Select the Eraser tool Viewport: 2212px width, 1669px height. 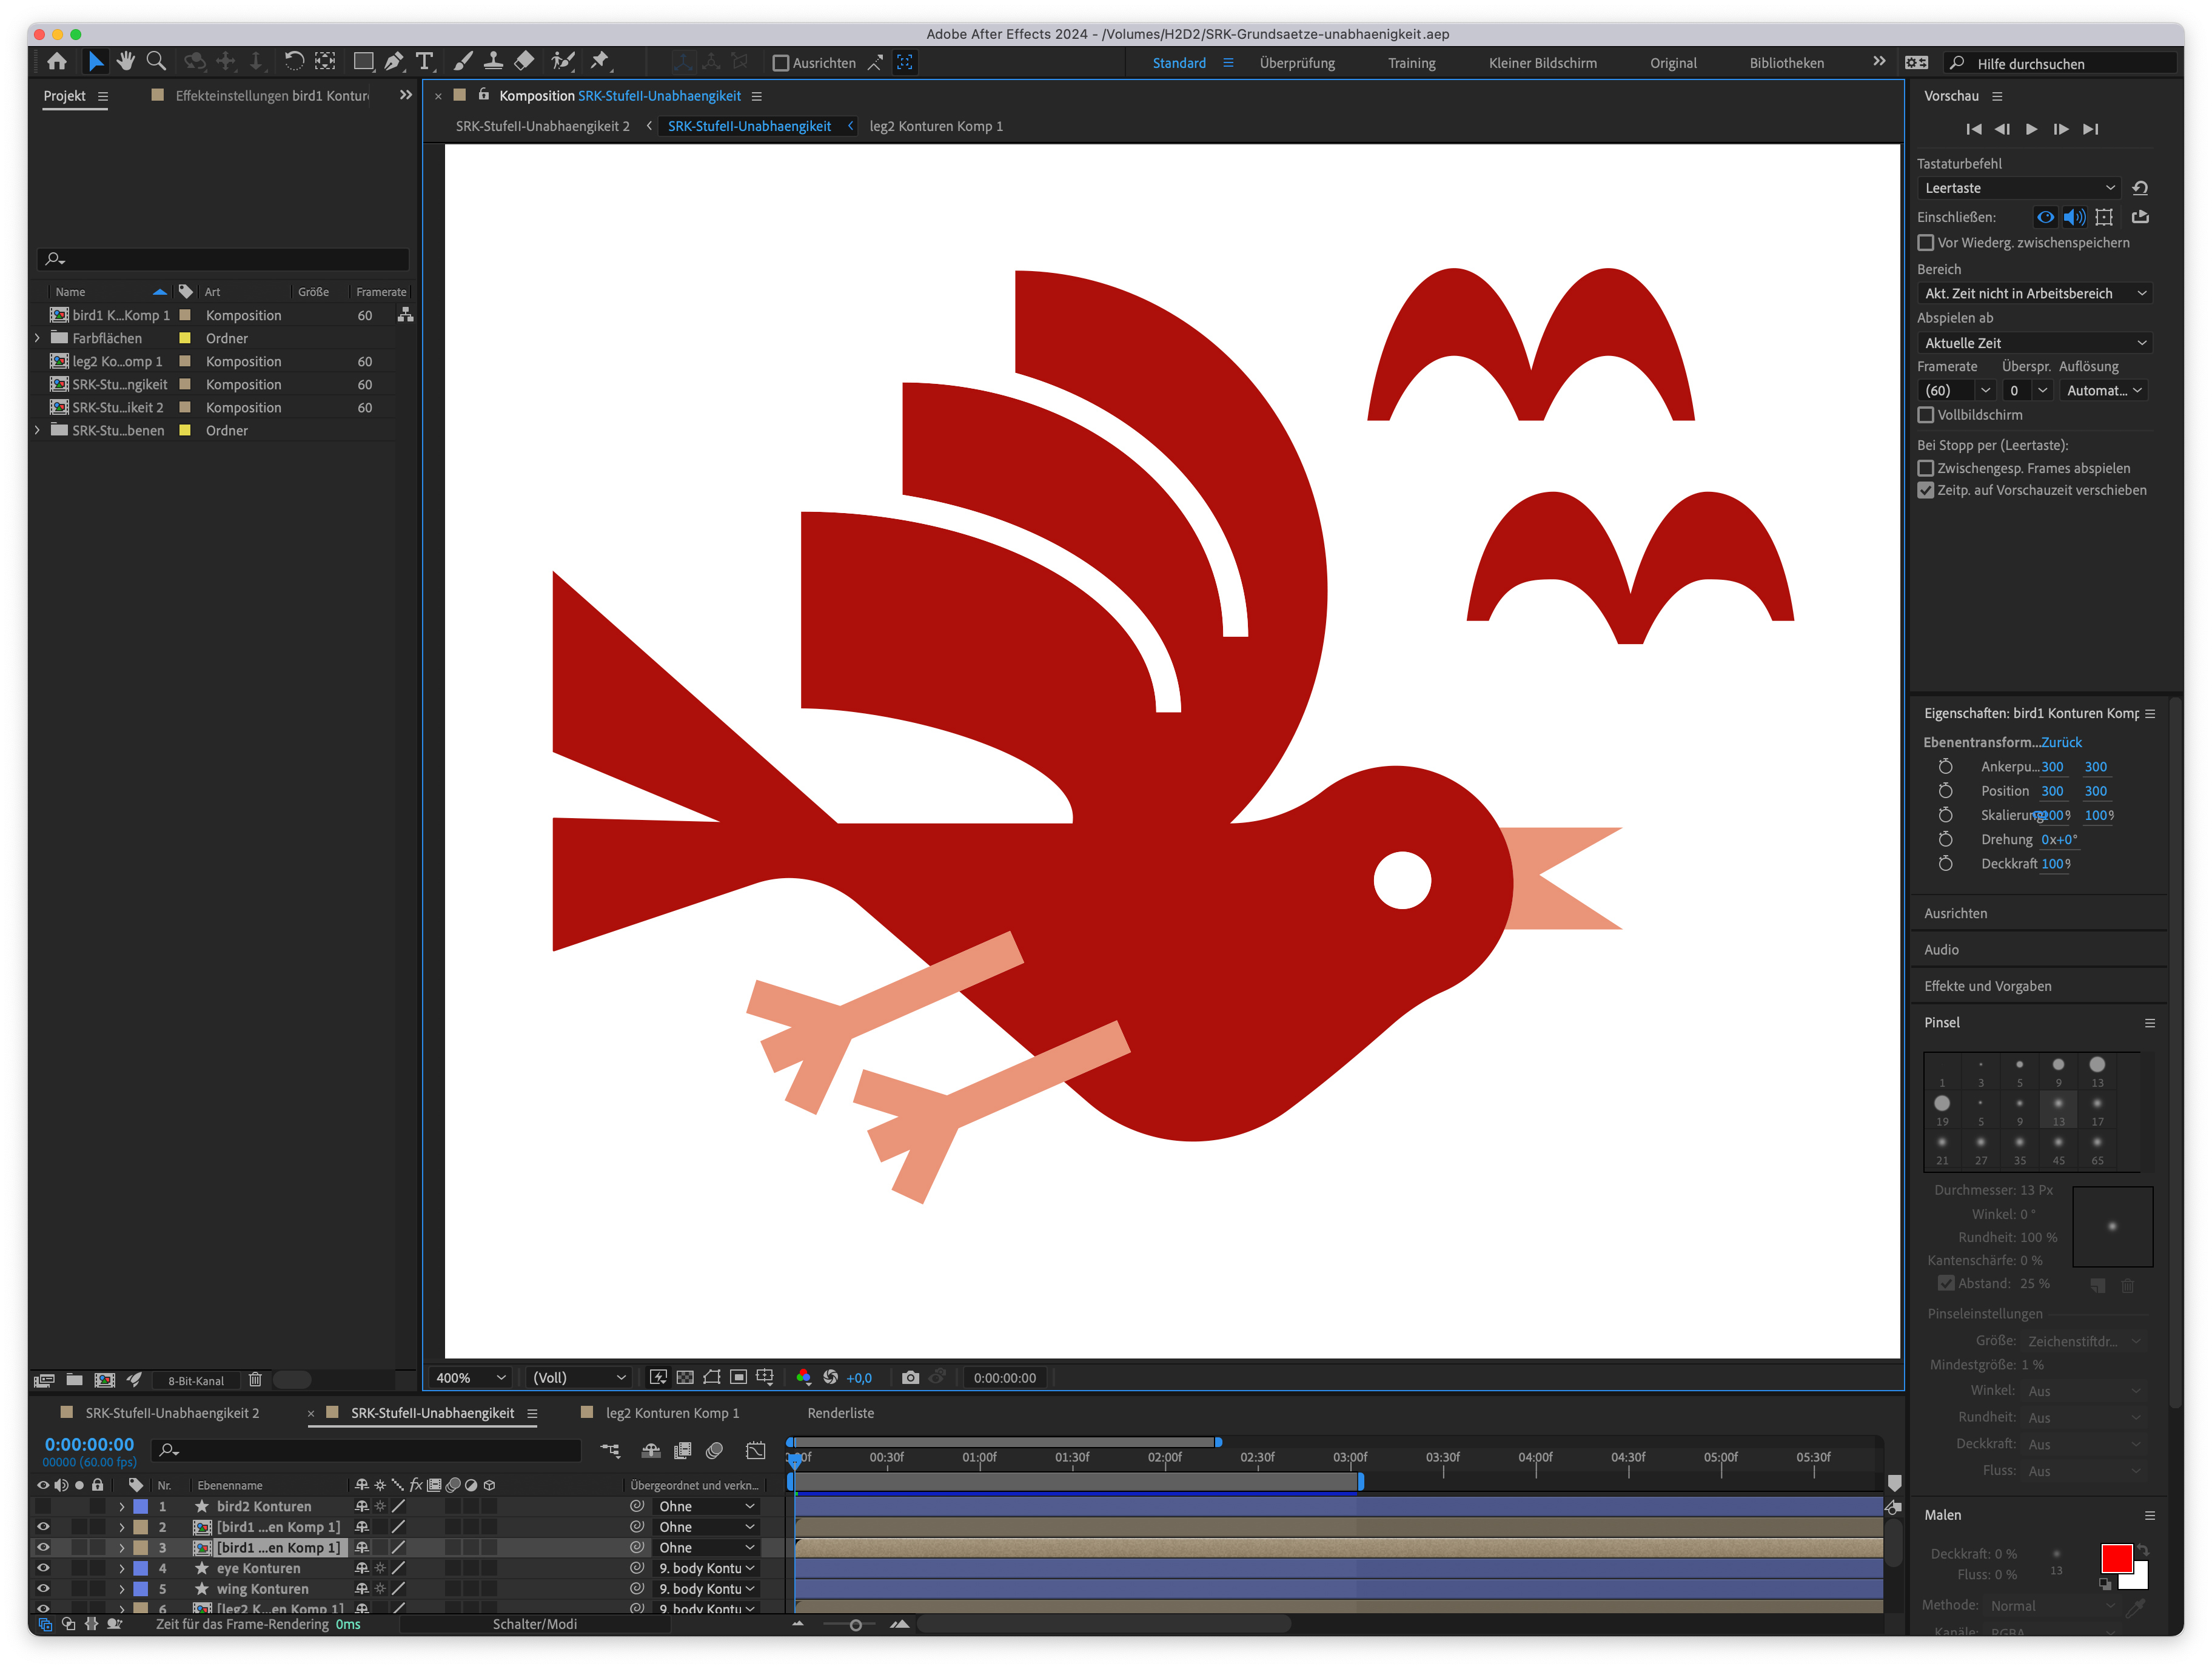point(524,62)
